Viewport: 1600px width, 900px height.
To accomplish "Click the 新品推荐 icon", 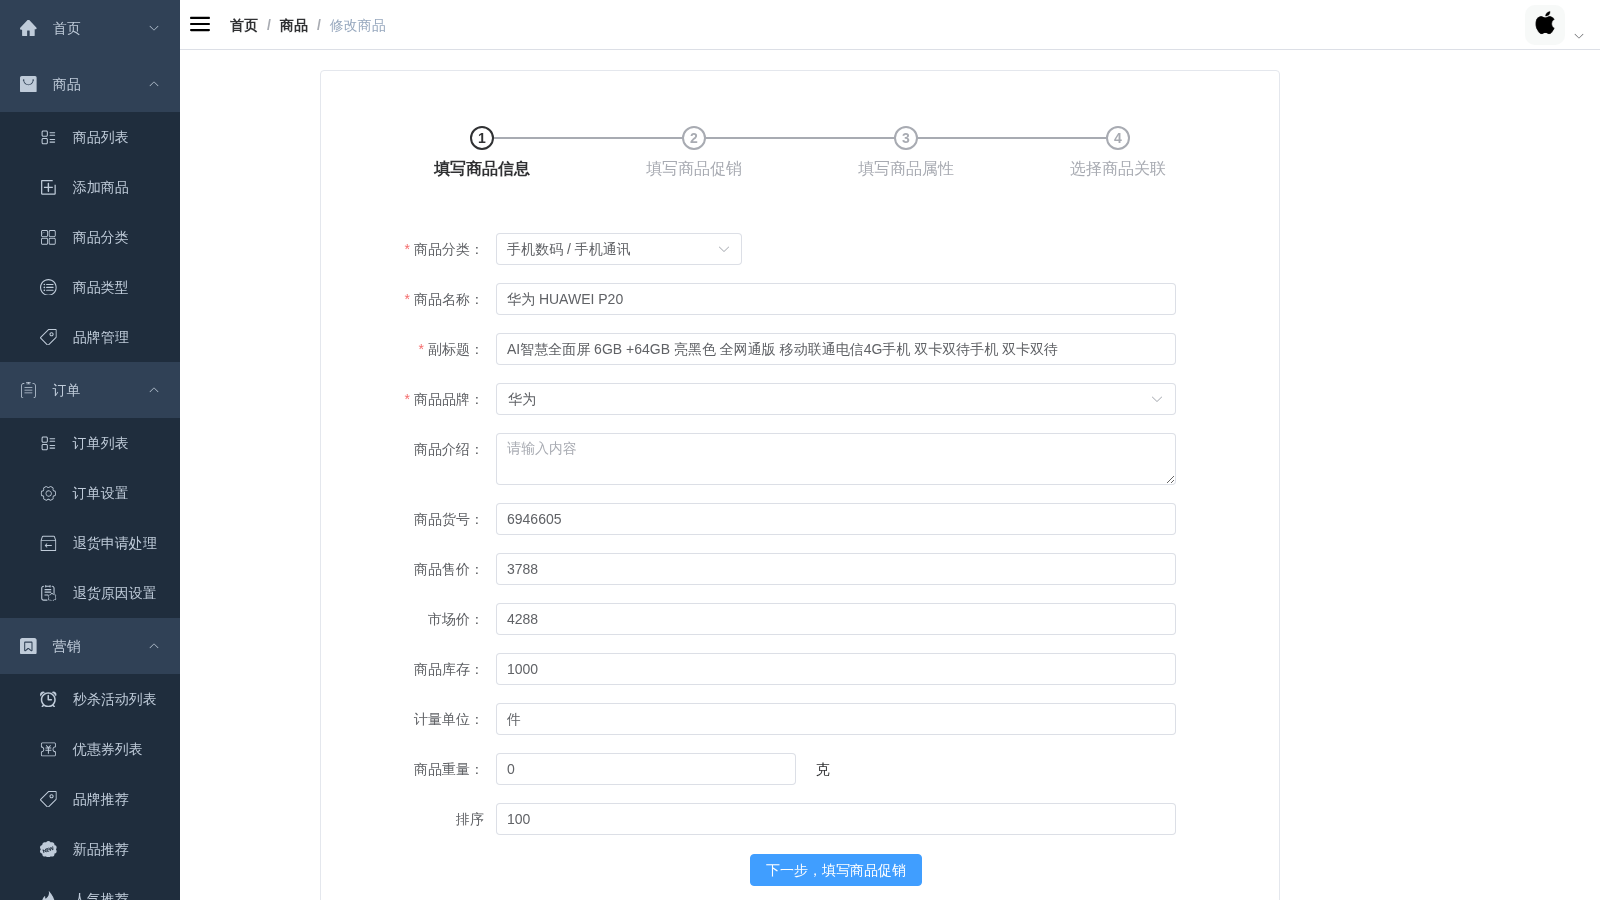I will pyautogui.click(x=48, y=849).
